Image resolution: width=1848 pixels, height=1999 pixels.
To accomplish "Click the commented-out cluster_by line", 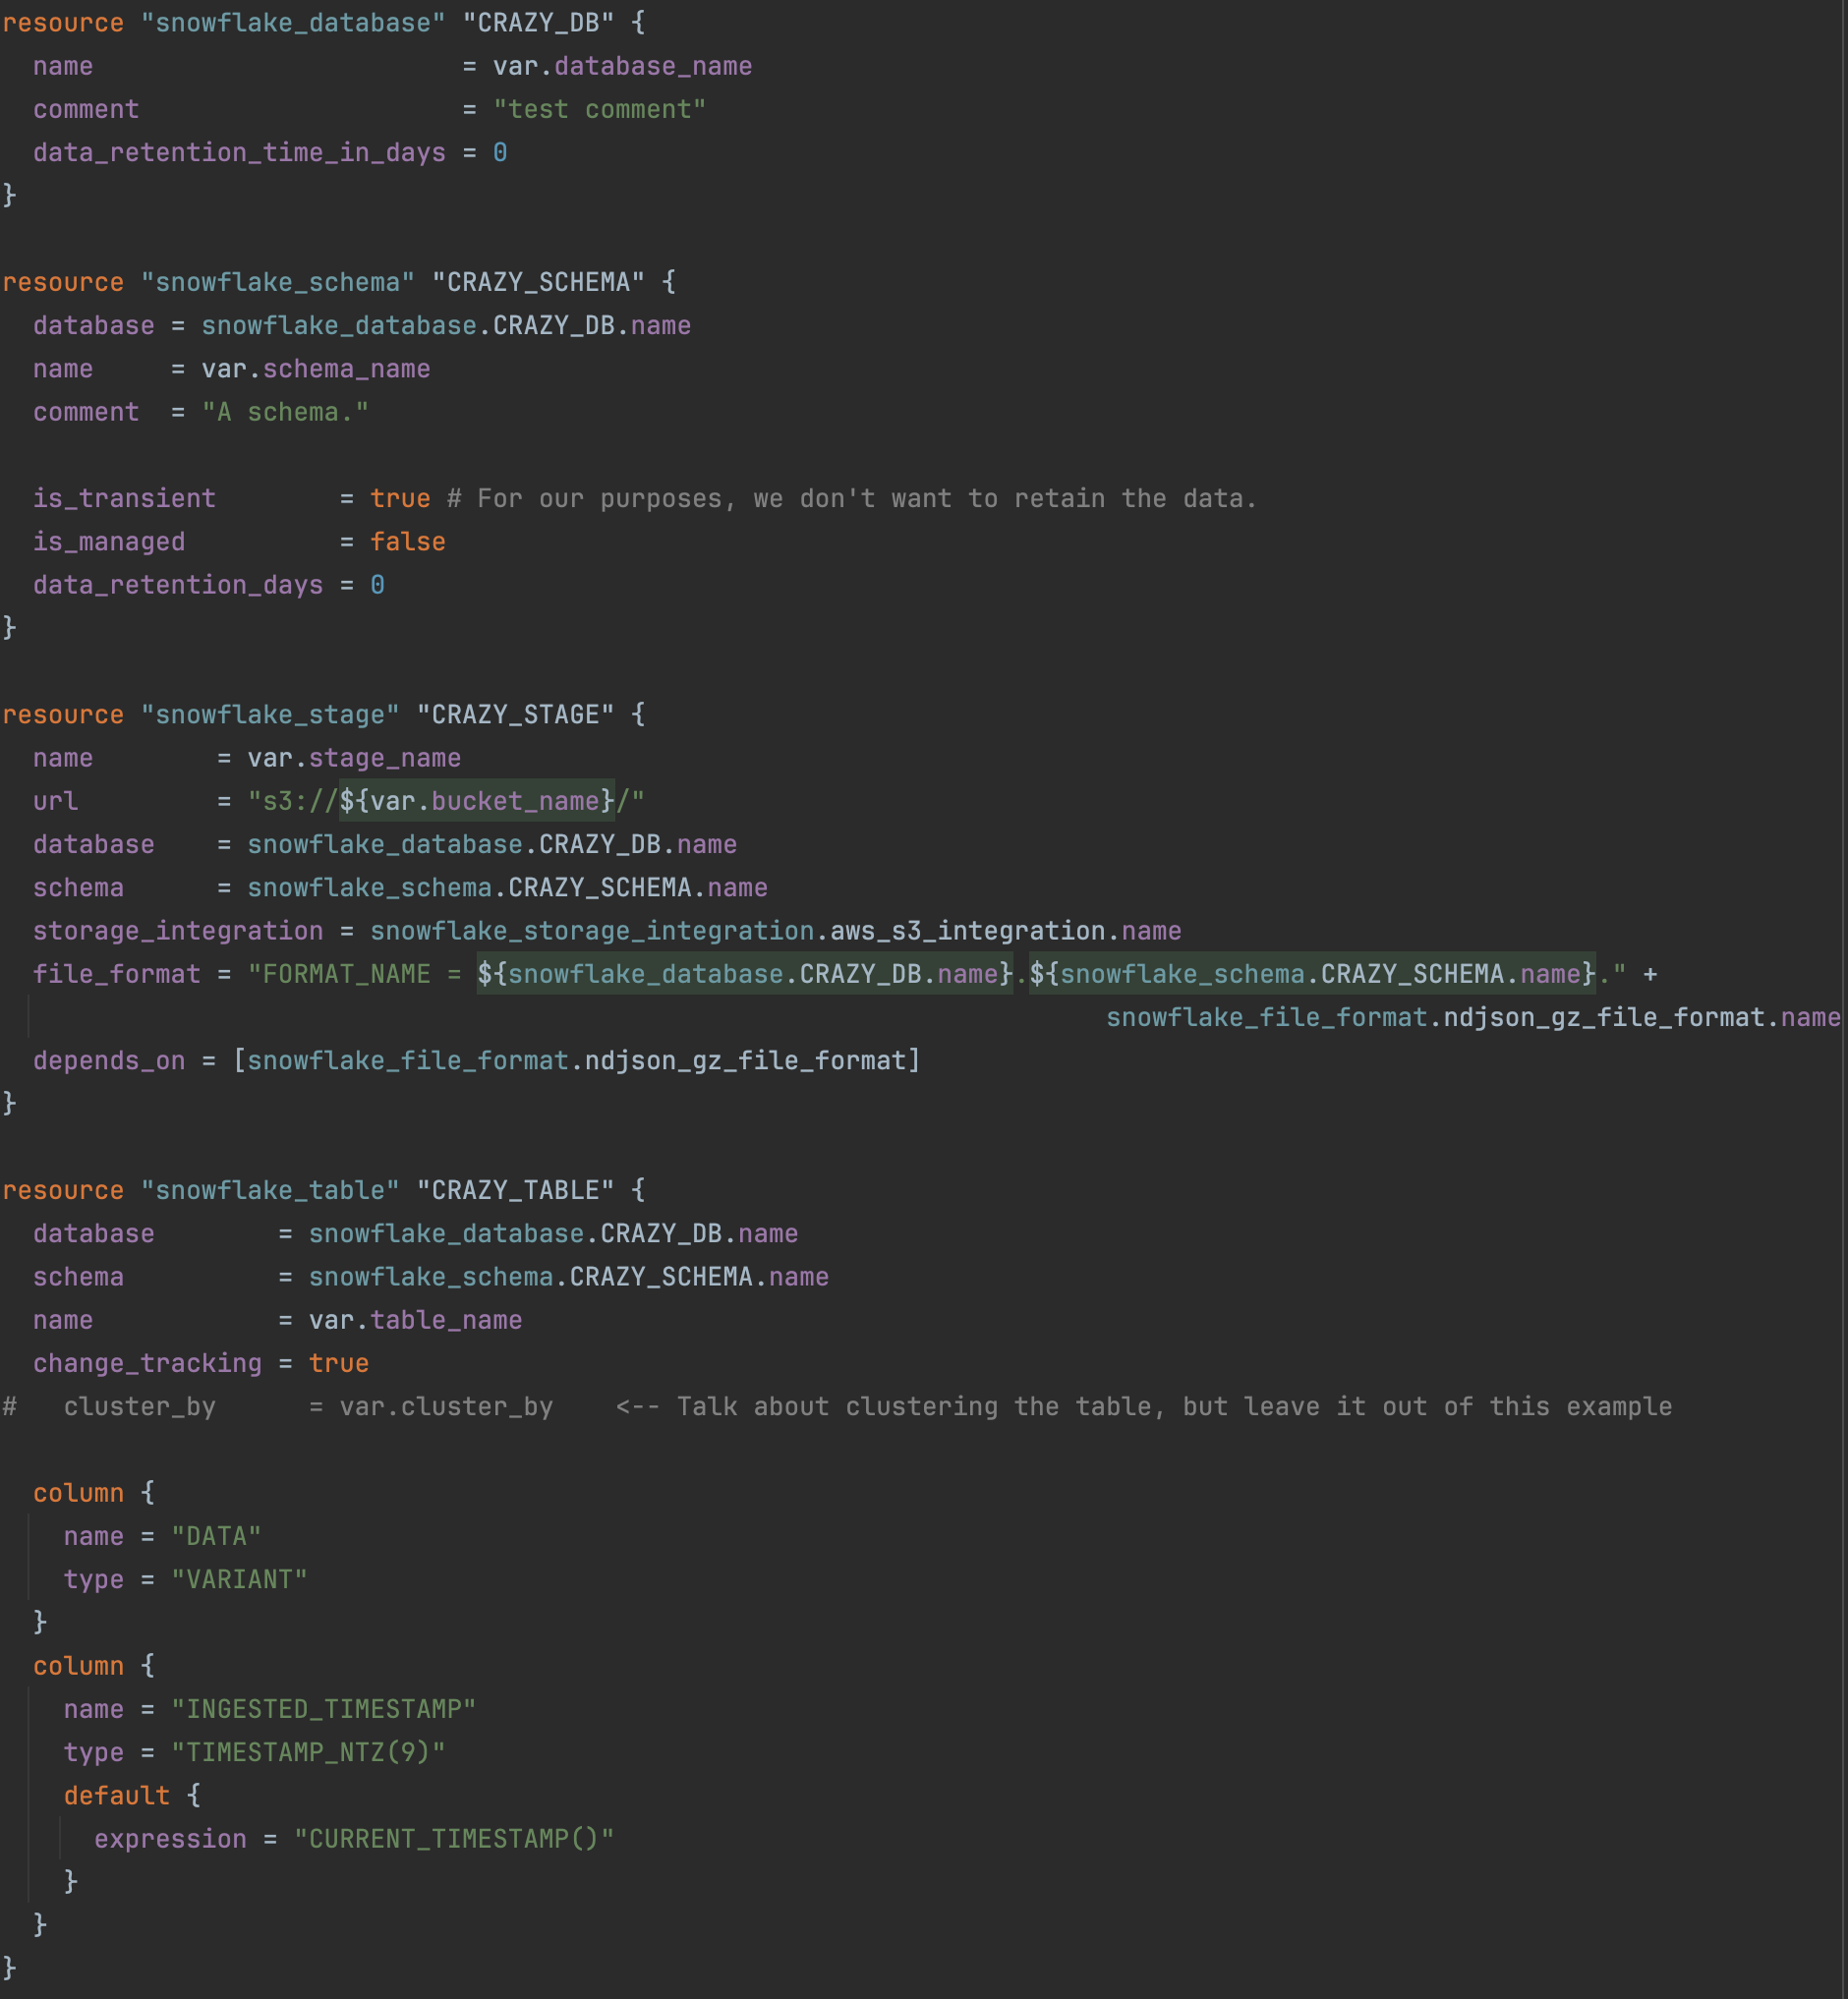I will pyautogui.click(x=837, y=1406).
